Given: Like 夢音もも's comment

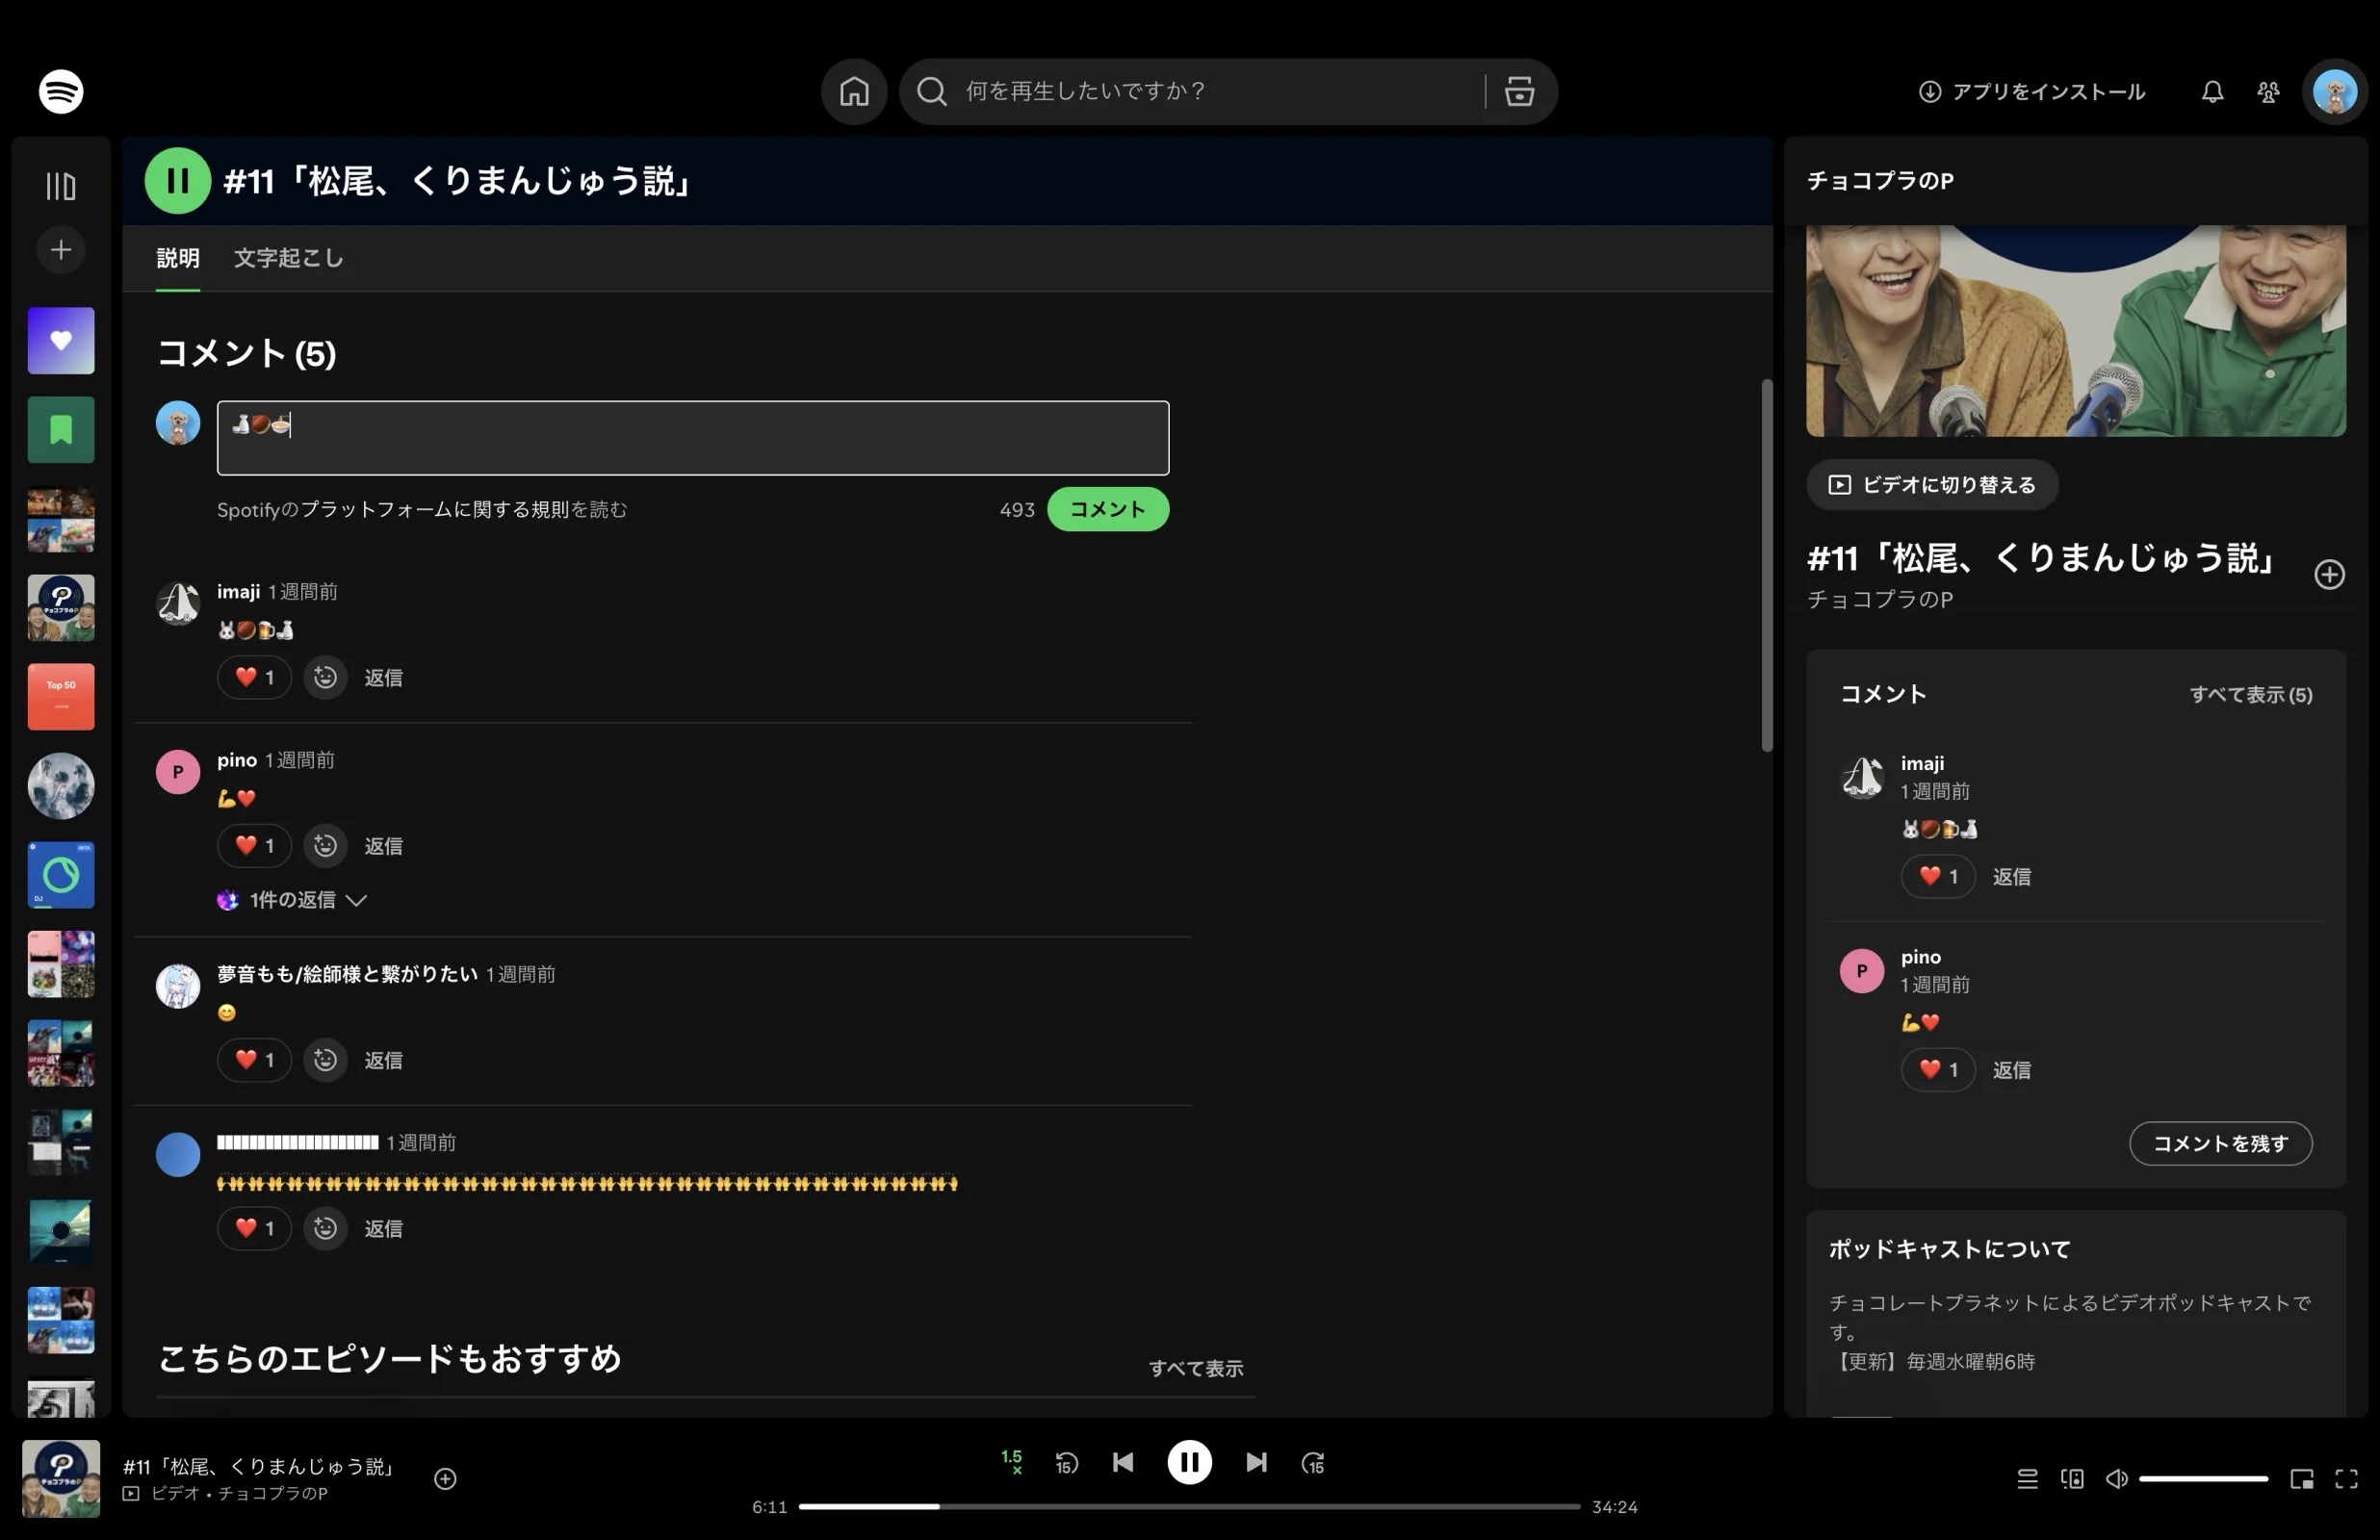Looking at the screenshot, I should point(254,1060).
